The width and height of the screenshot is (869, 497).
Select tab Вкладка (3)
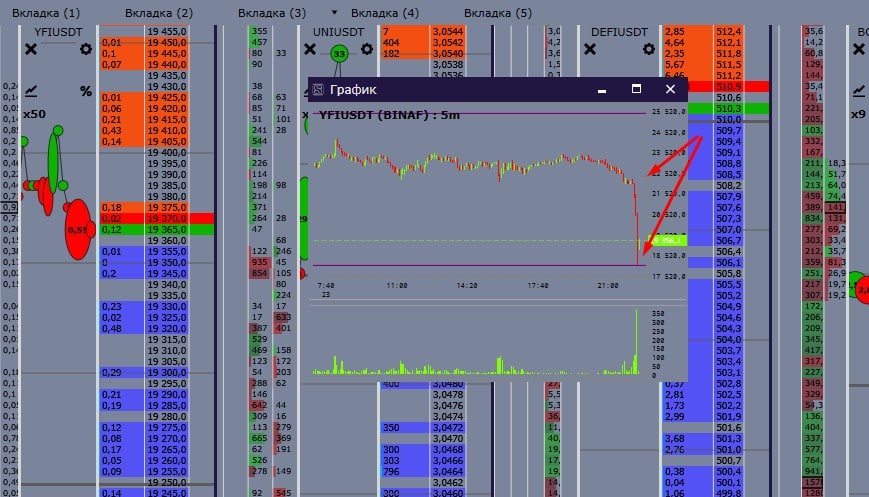[272, 12]
